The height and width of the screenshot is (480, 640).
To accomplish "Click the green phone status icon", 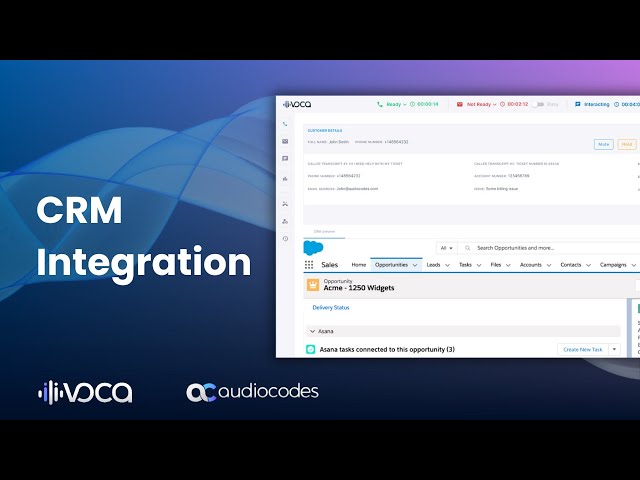I will tap(380, 104).
